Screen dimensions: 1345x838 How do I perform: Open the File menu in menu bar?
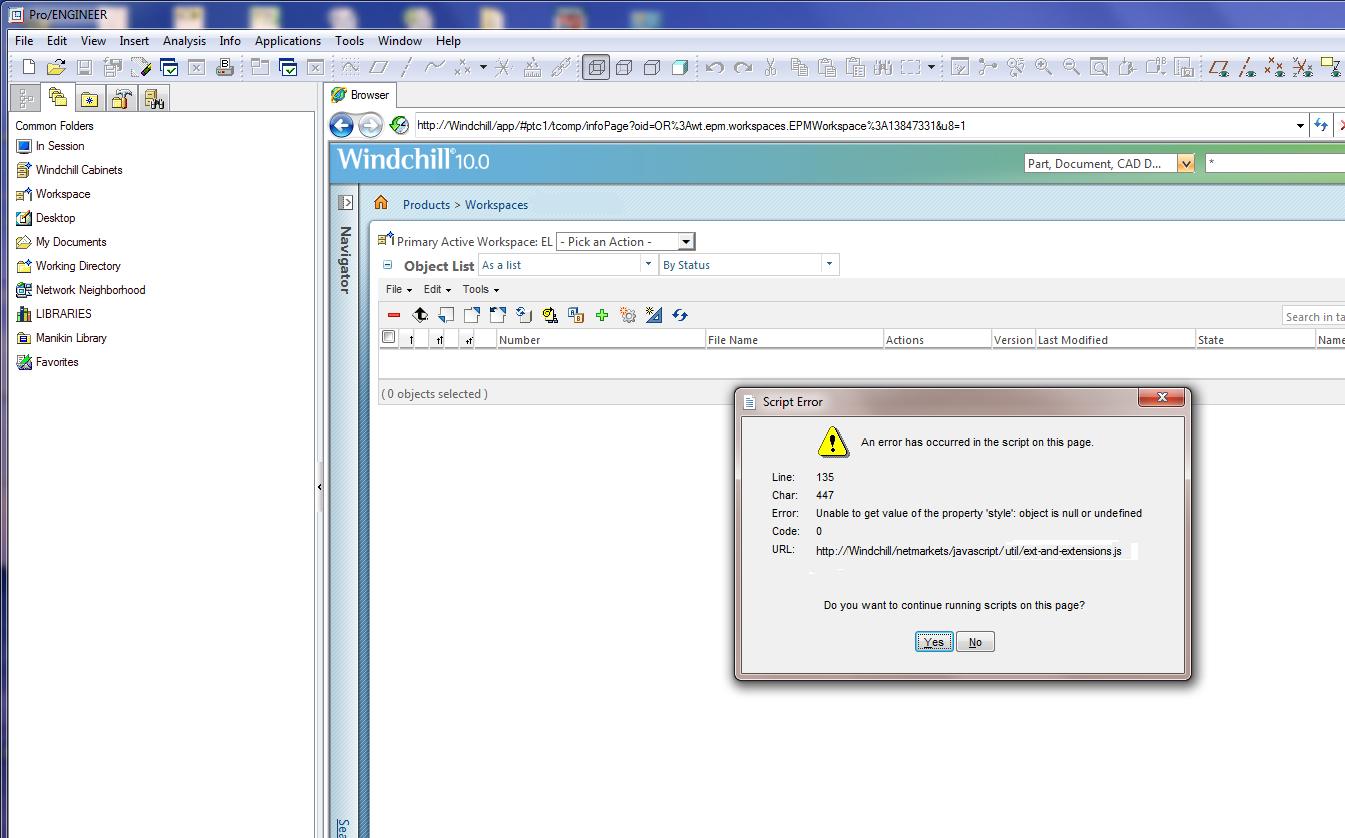click(x=24, y=41)
